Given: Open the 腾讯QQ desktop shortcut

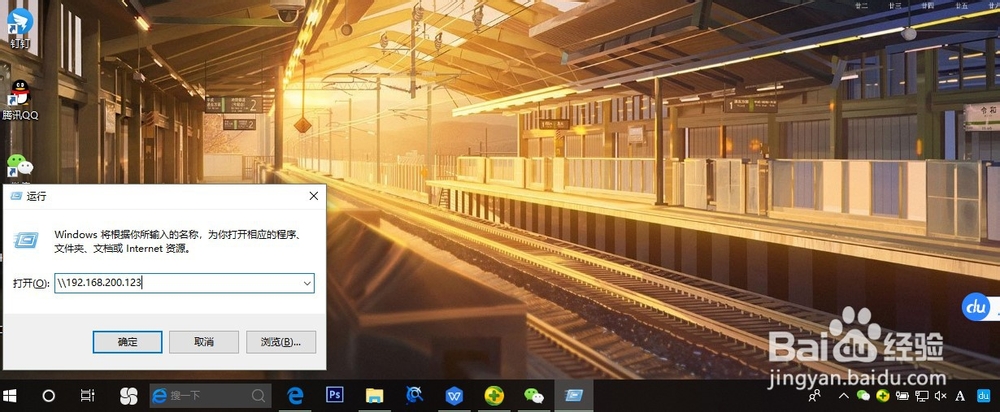Looking at the screenshot, I should (x=20, y=99).
